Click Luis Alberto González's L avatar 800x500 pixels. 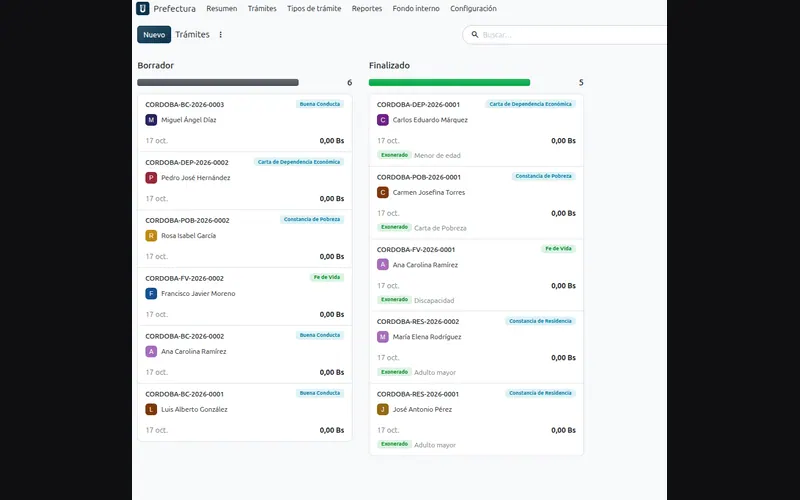151,409
